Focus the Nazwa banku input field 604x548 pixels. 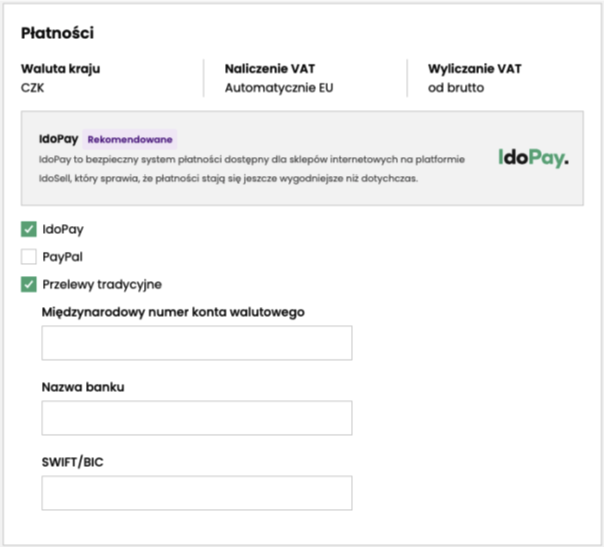[x=197, y=418]
